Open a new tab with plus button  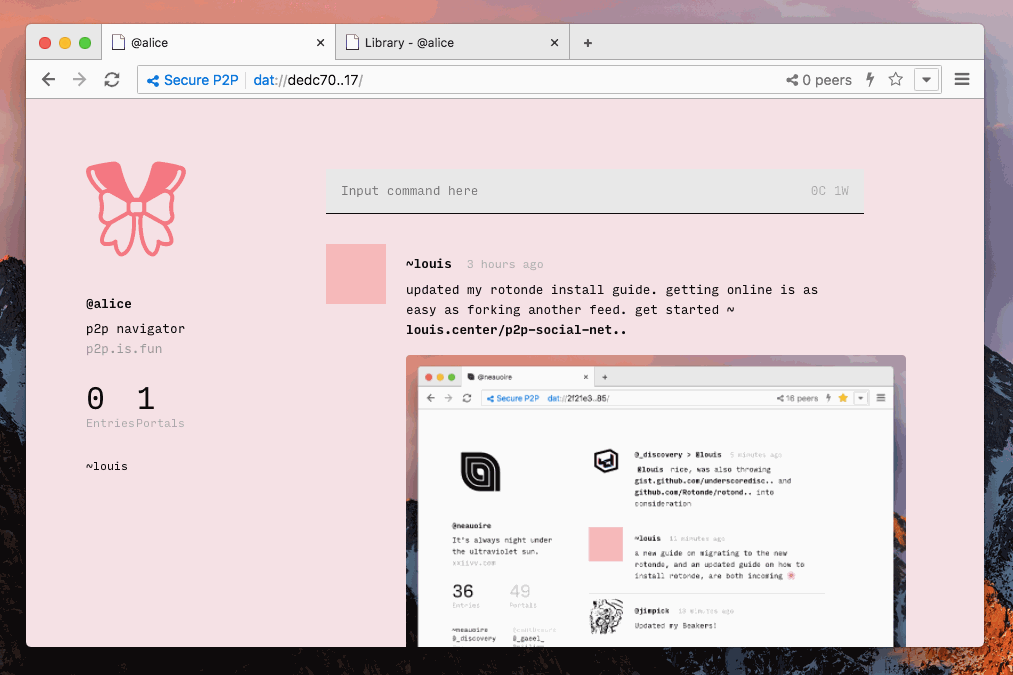tap(588, 43)
